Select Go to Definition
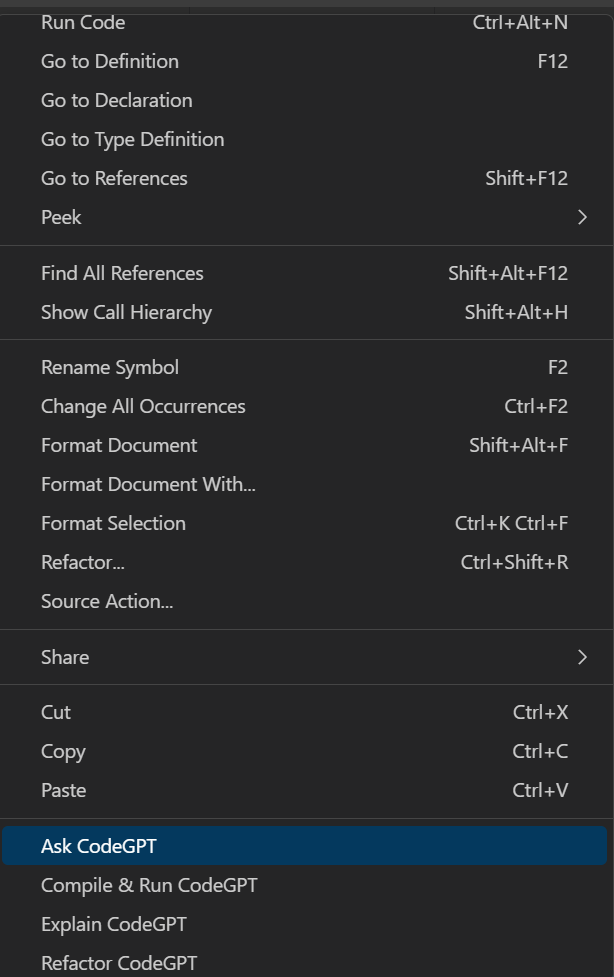Screen dimensions: 614x977 click(x=109, y=61)
